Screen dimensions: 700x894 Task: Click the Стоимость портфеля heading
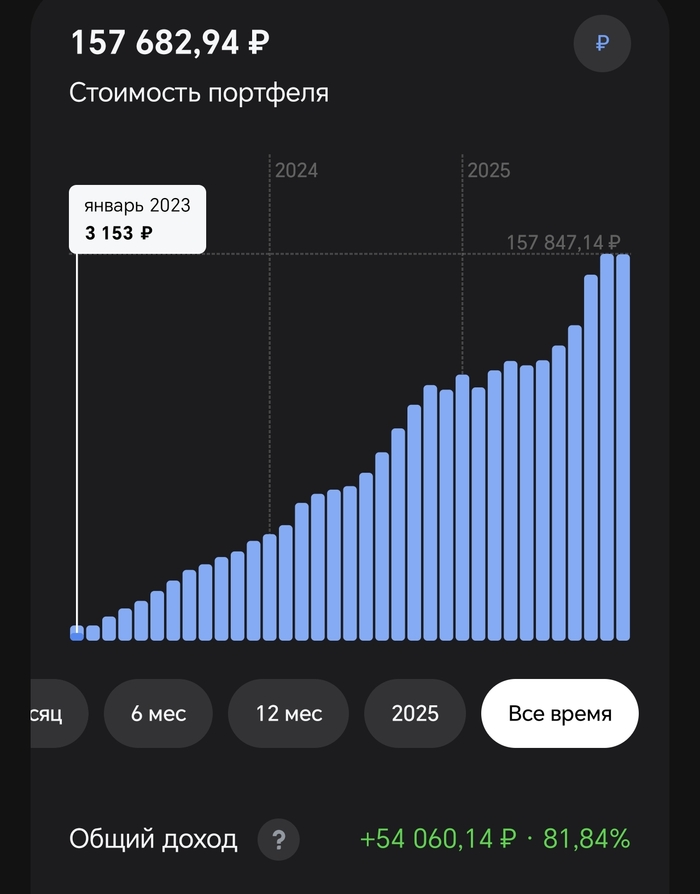[199, 93]
